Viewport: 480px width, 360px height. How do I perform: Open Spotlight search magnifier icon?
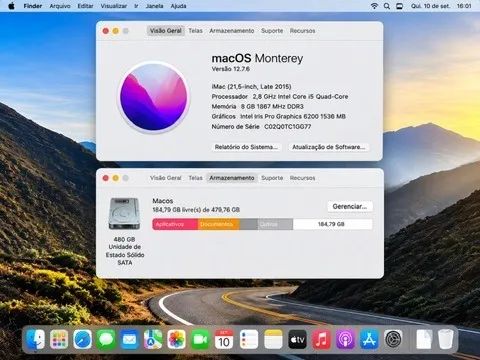[x=387, y=6]
